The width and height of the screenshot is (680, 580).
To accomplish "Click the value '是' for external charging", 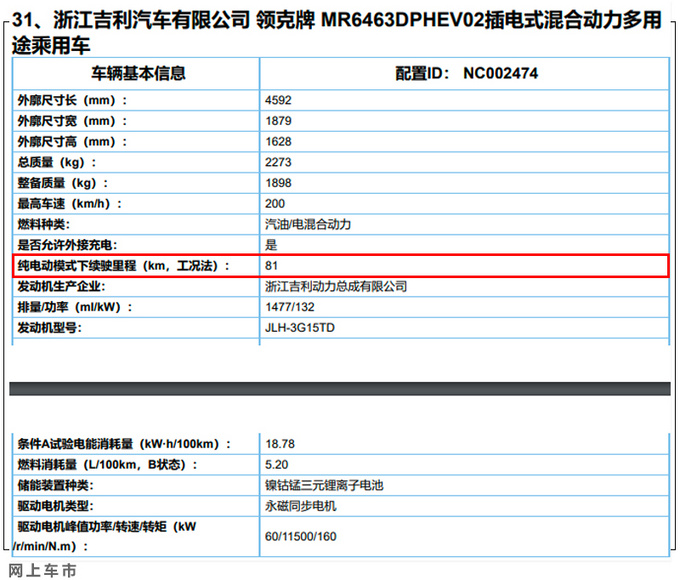I will point(271,245).
